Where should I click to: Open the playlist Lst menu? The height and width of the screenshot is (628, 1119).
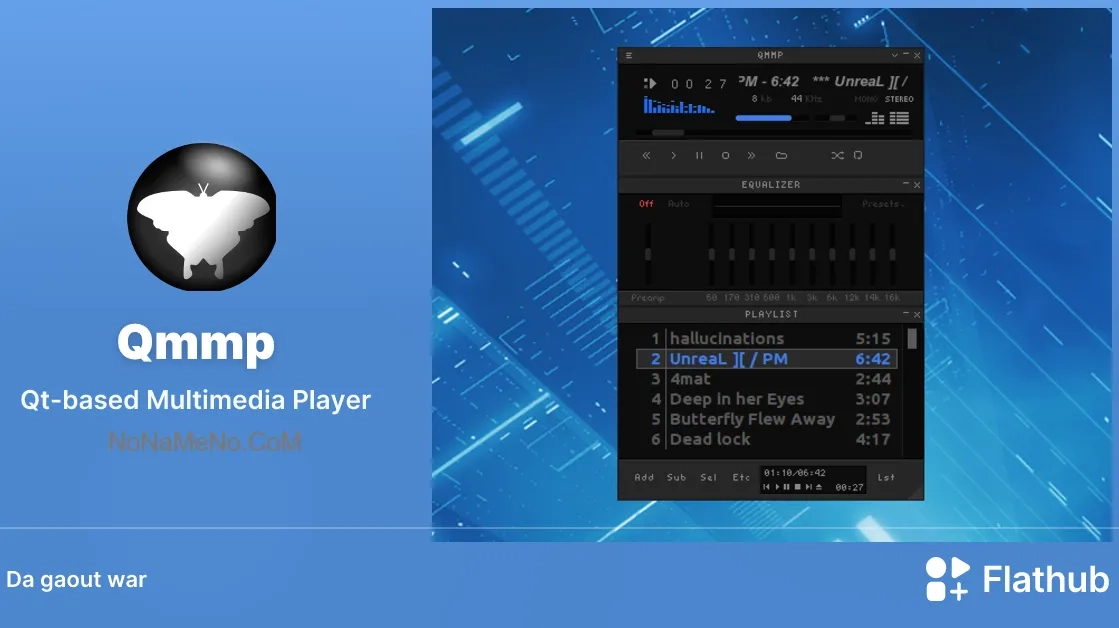[886, 478]
